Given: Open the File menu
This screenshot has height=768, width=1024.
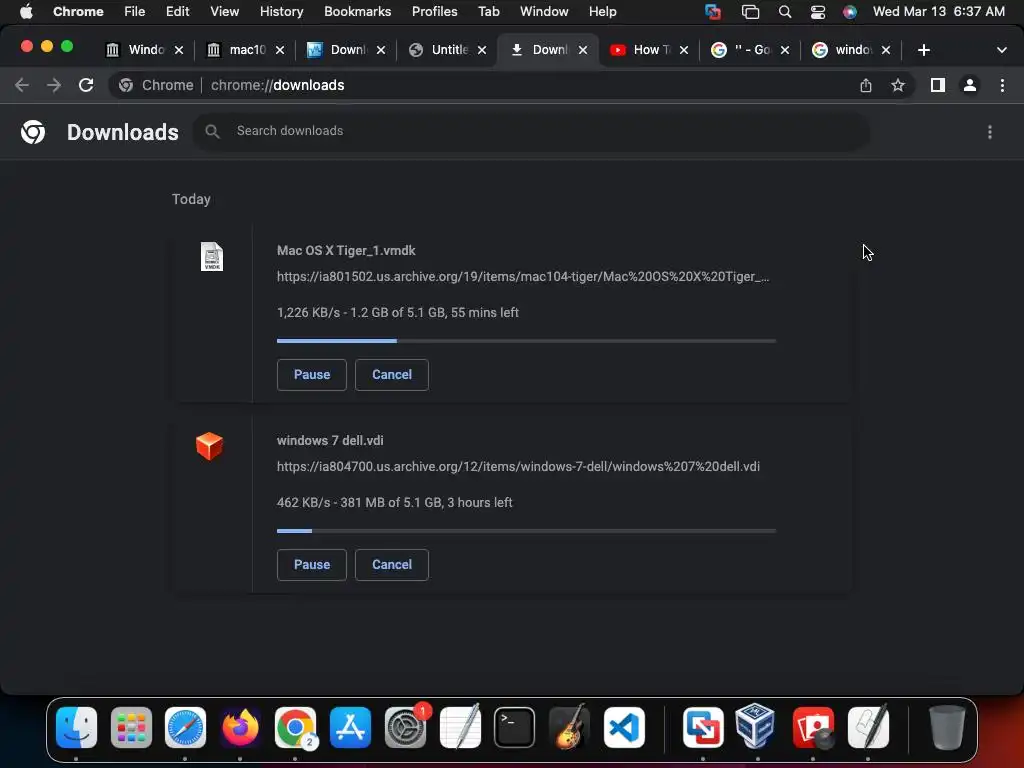Looking at the screenshot, I should click(x=135, y=12).
